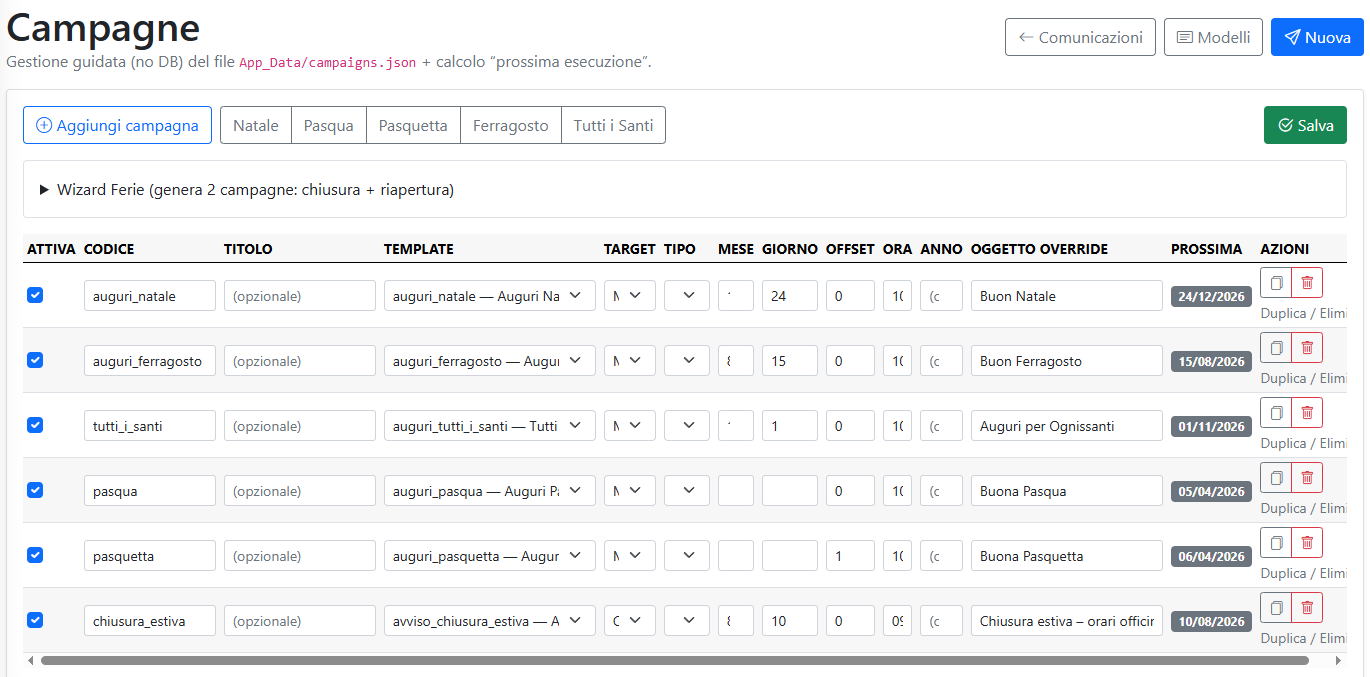Toggle Attiva checkbox for pasqua row
Screen dimensions: 1370x677
[35, 490]
